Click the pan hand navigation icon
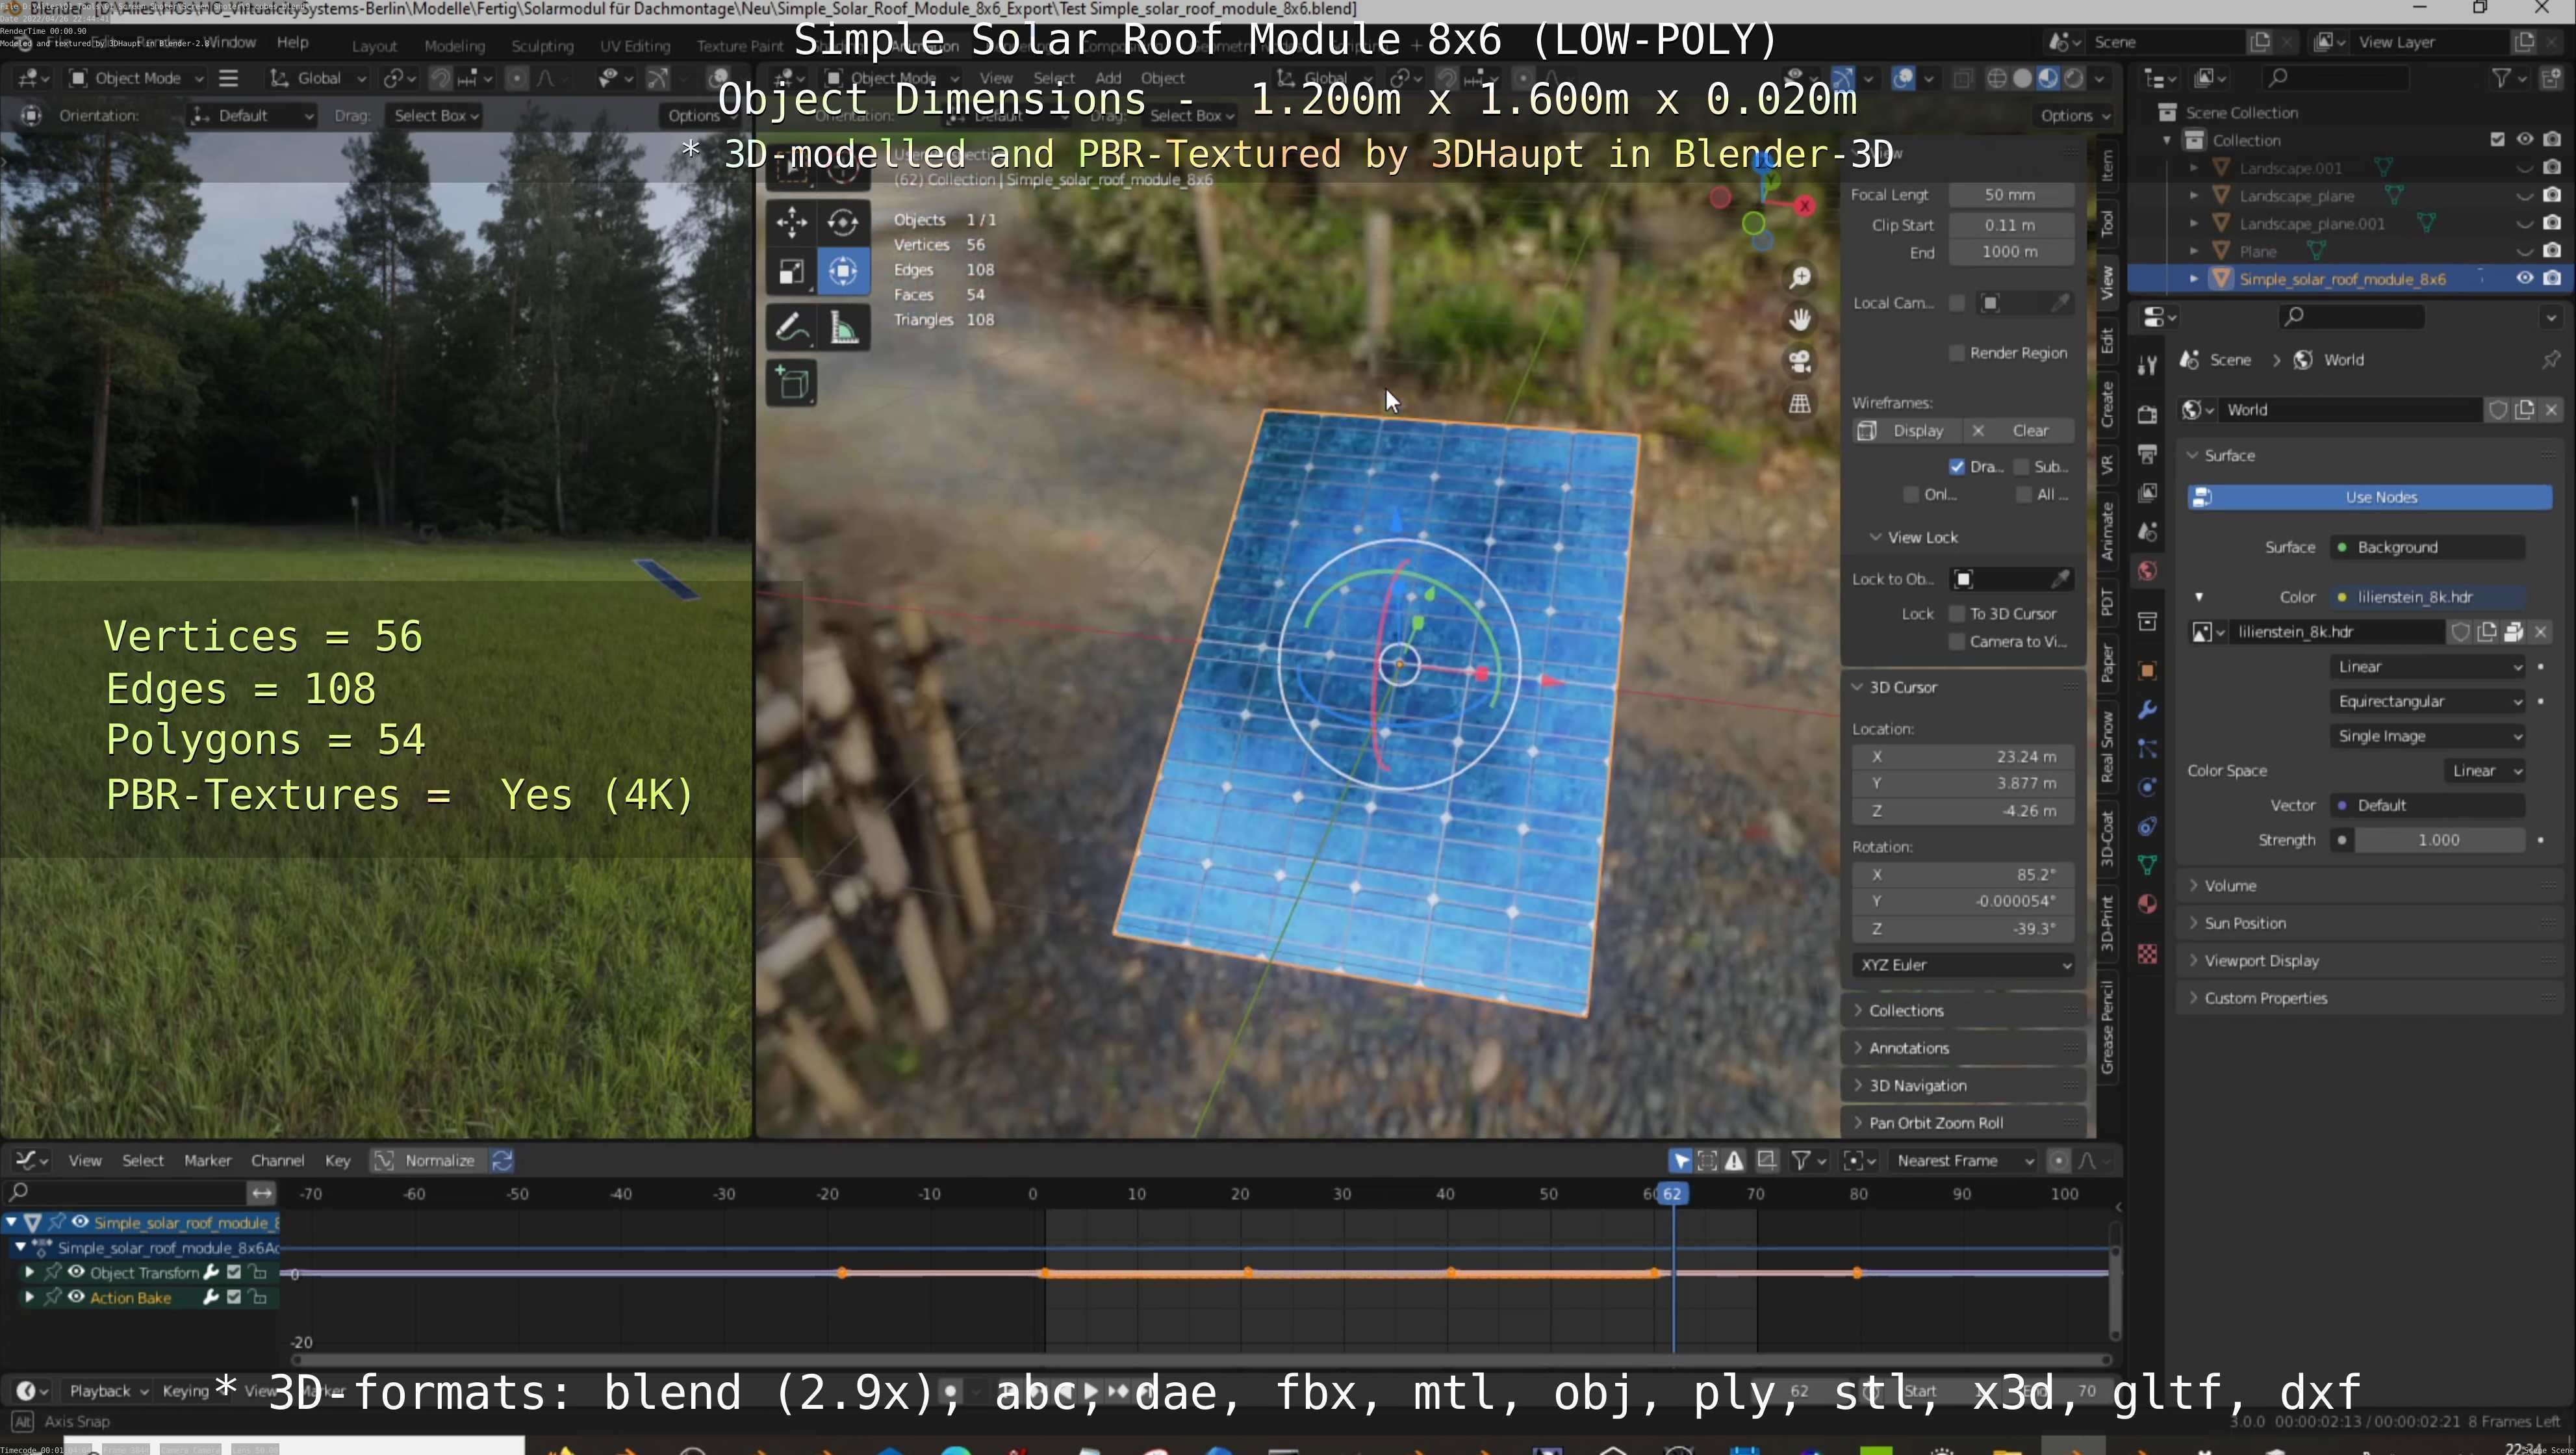 tap(1800, 319)
